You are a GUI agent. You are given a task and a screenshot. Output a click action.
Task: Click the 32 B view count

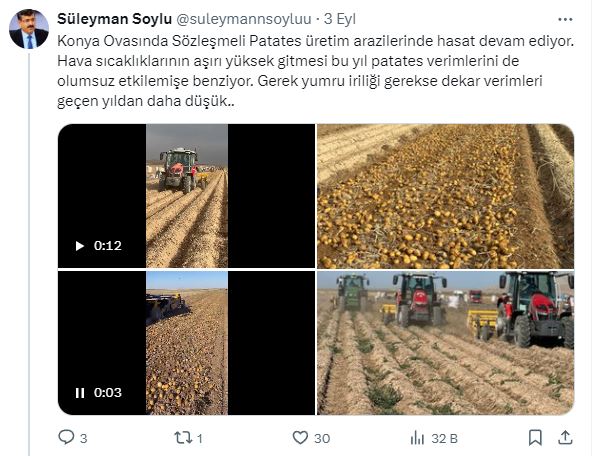point(444,439)
